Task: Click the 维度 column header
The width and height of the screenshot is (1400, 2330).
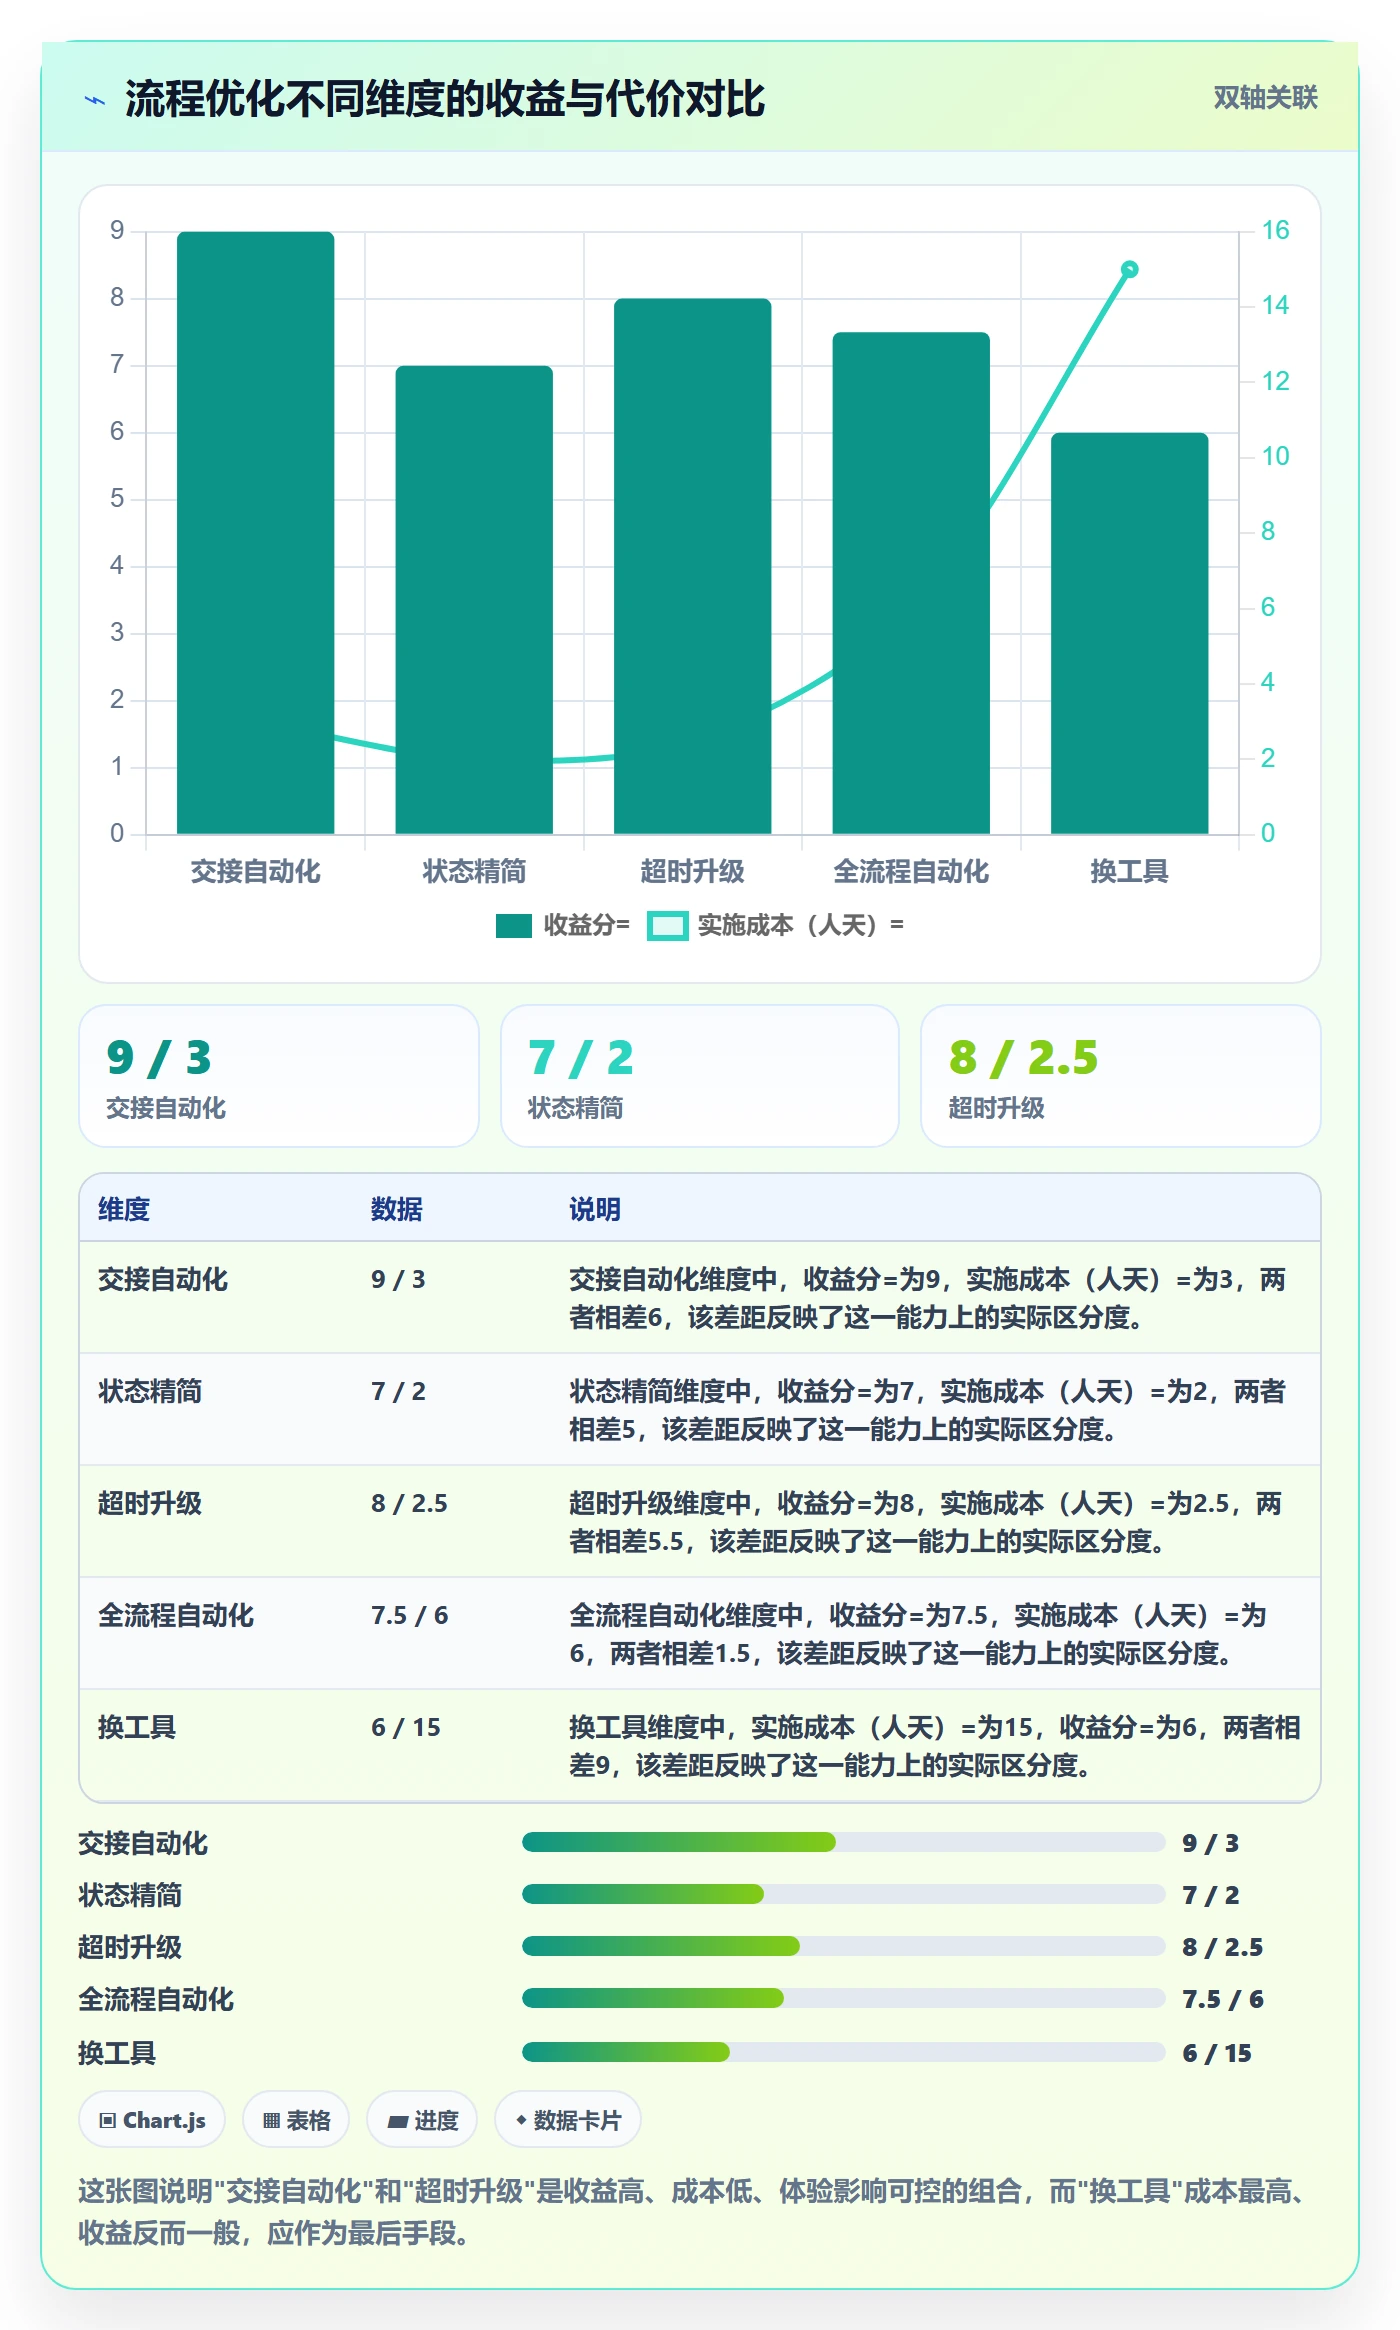Action: click(124, 1209)
